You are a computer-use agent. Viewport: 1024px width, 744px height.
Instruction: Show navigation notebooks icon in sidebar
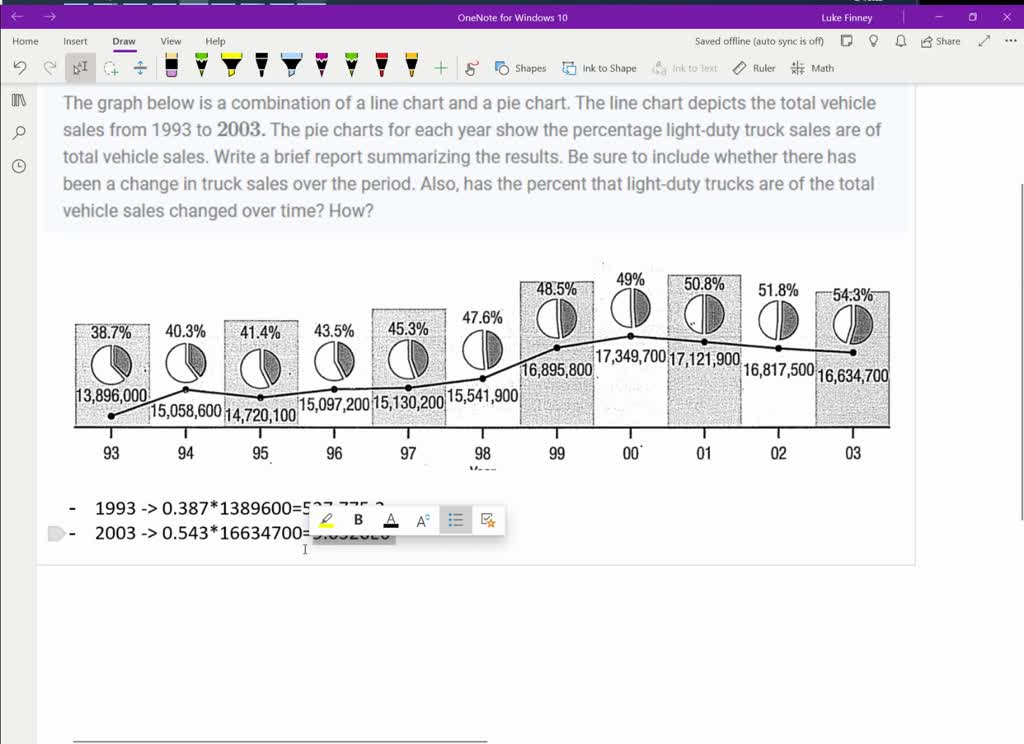pos(18,100)
